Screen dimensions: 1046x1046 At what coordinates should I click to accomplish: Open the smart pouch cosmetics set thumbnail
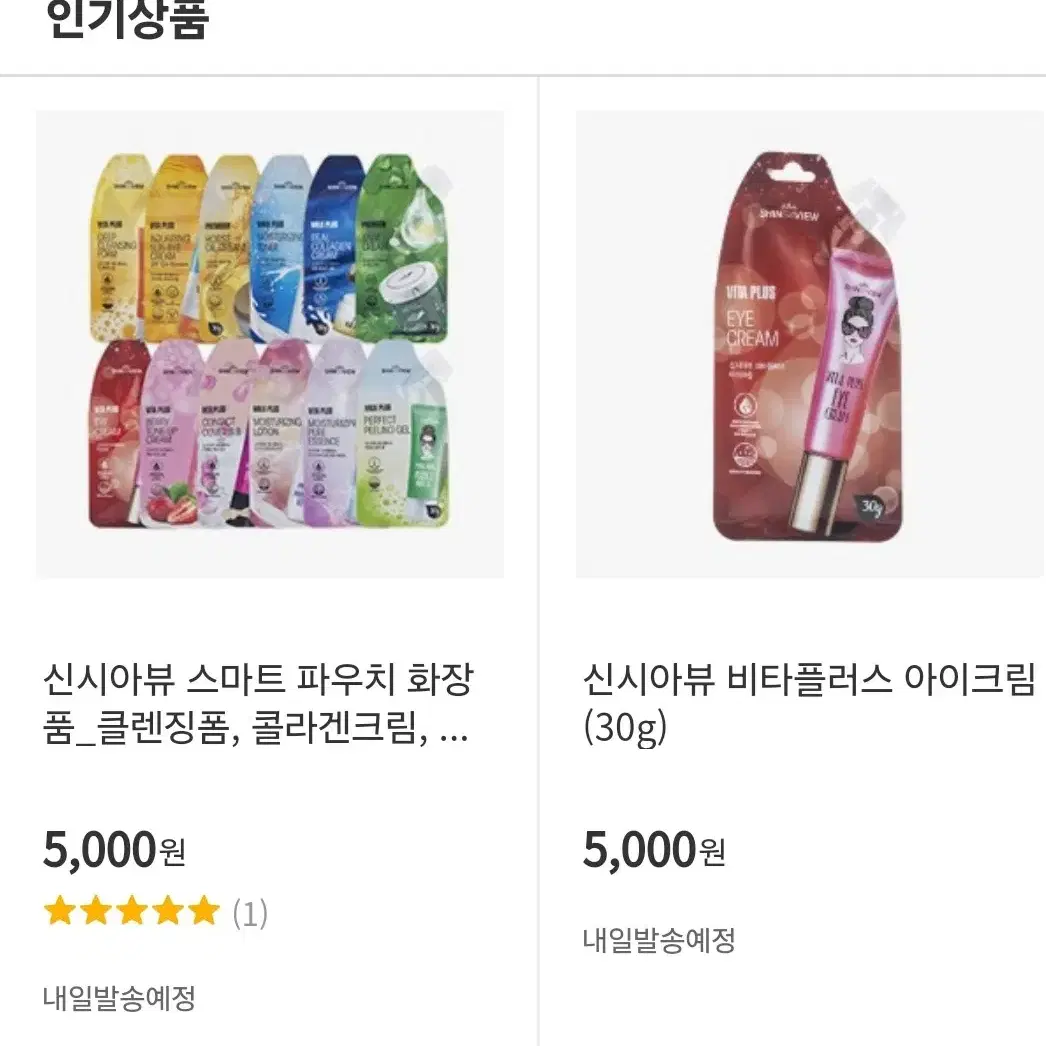[x=270, y=344]
